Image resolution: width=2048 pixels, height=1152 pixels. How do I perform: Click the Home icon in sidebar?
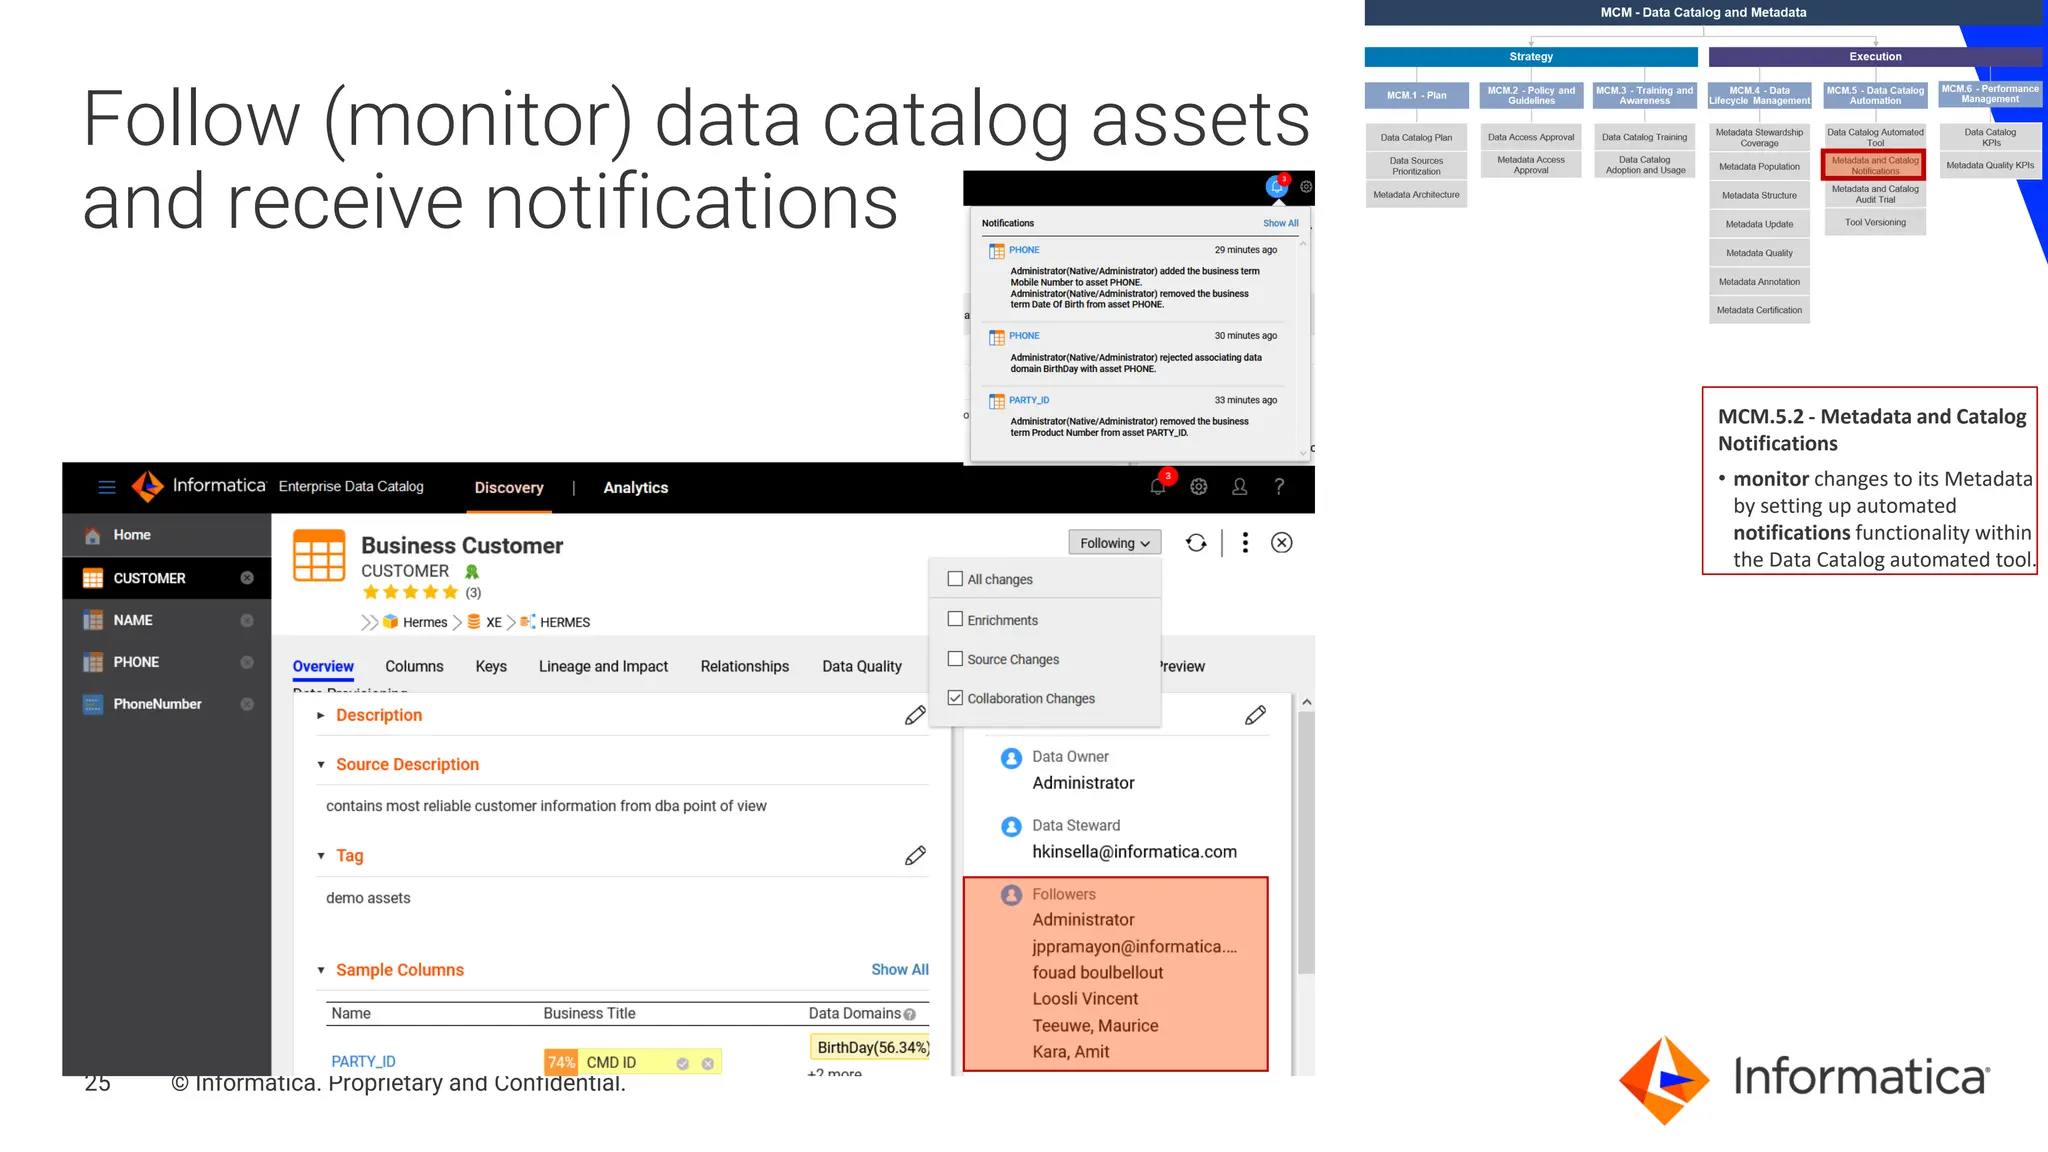pyautogui.click(x=93, y=536)
